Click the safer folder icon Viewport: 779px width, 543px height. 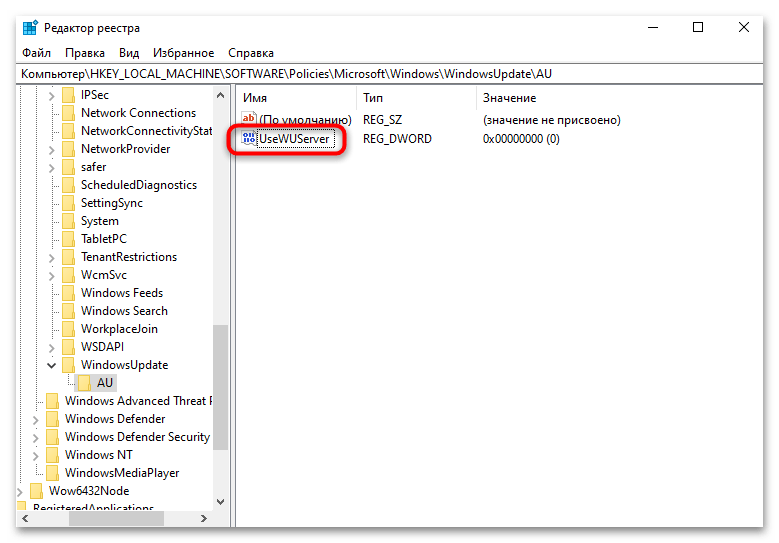click(69, 167)
